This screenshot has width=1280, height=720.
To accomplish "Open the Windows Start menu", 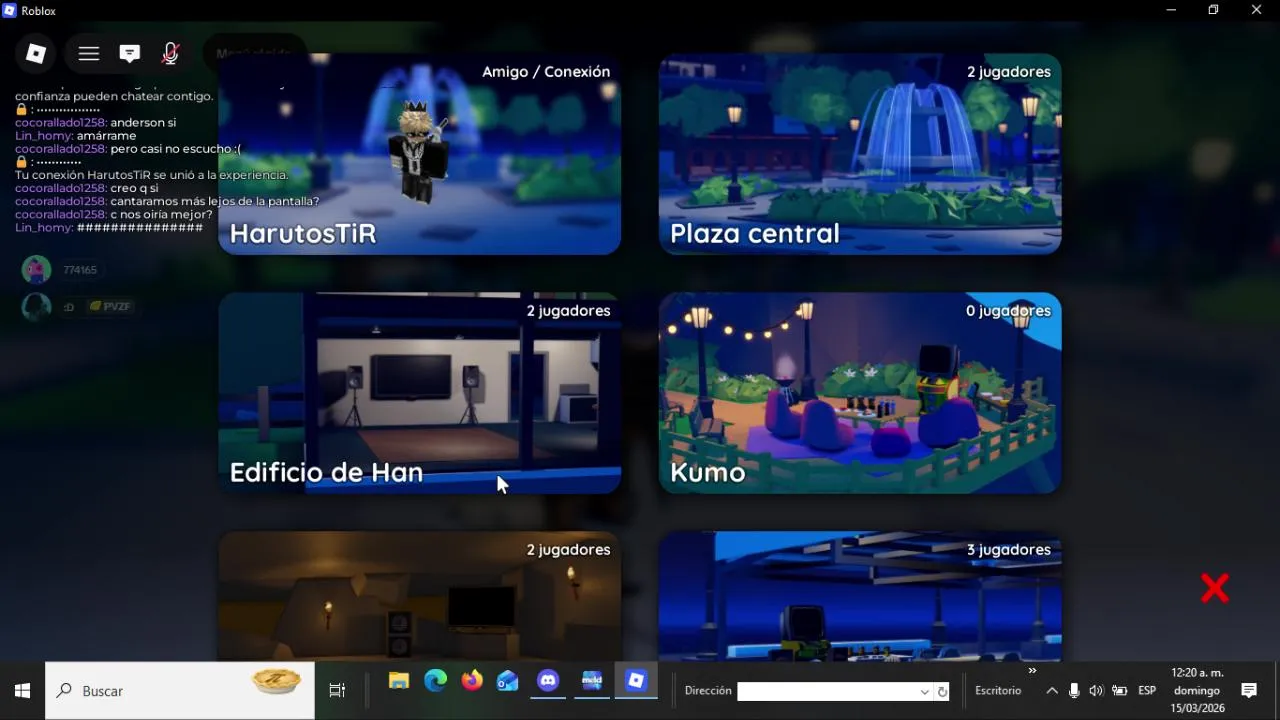I will click(x=22, y=691).
